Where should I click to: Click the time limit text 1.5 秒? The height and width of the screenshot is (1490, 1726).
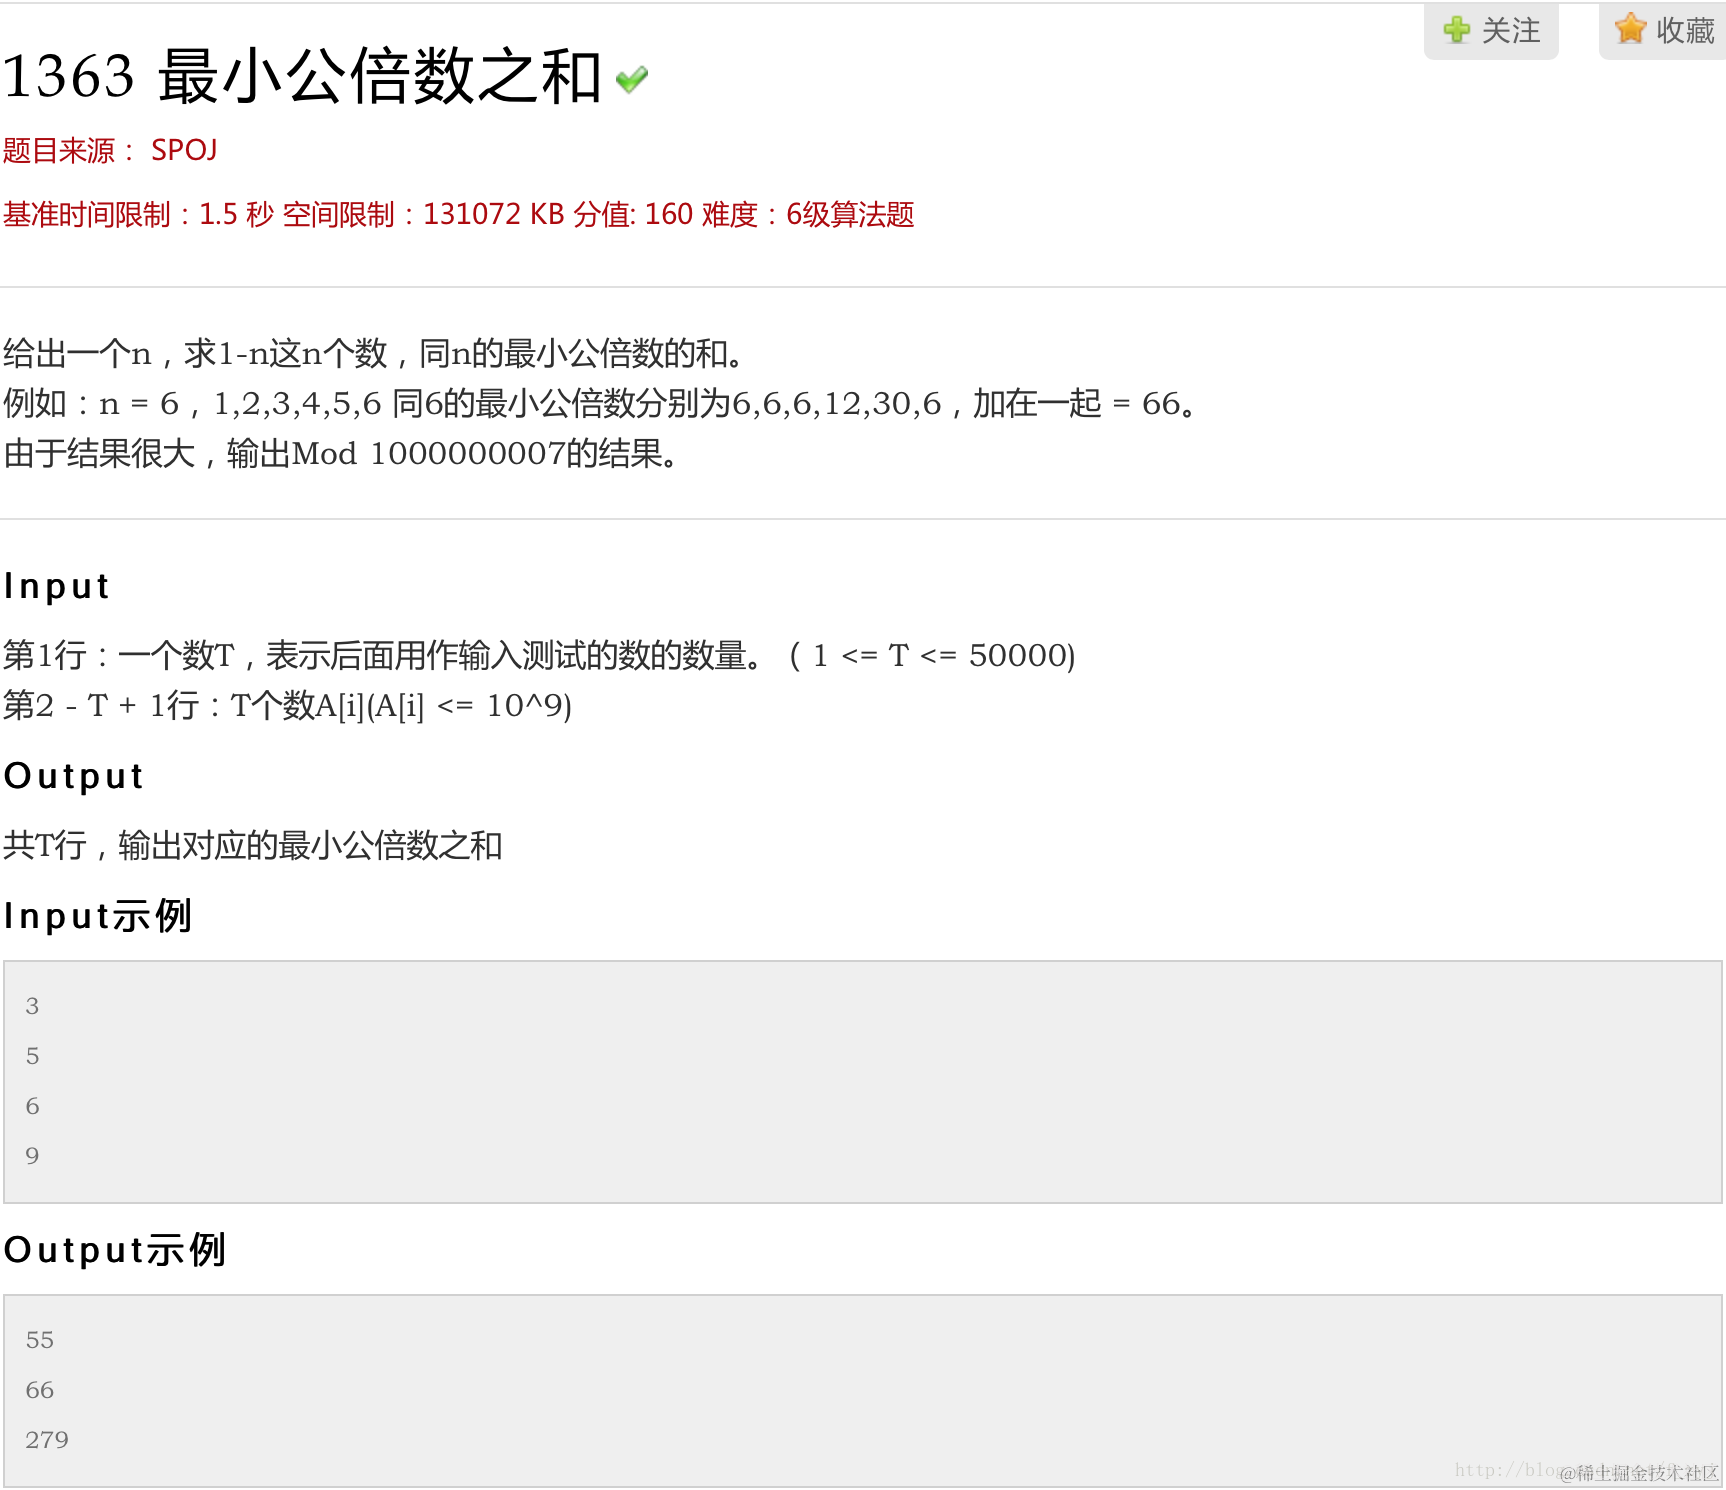(236, 214)
